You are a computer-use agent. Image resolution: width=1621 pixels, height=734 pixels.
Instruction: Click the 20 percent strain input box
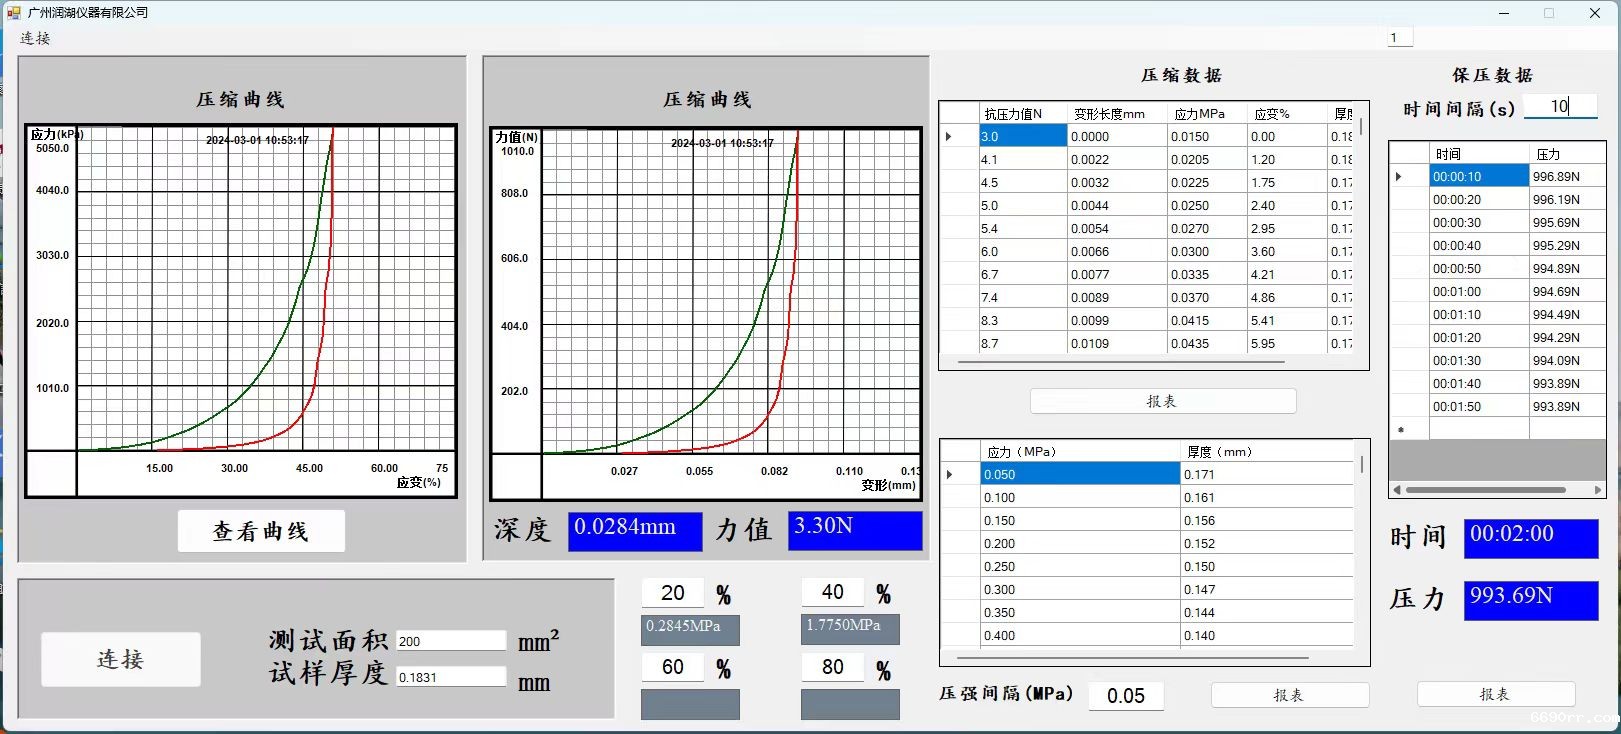point(673,593)
